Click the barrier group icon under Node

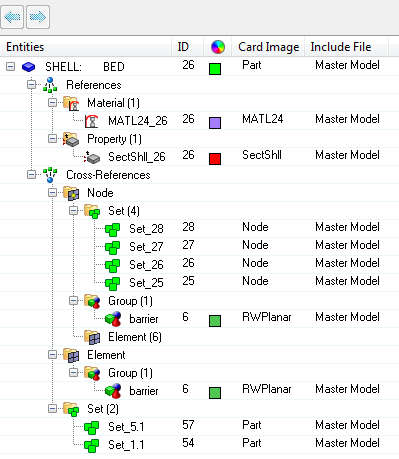click(113, 319)
